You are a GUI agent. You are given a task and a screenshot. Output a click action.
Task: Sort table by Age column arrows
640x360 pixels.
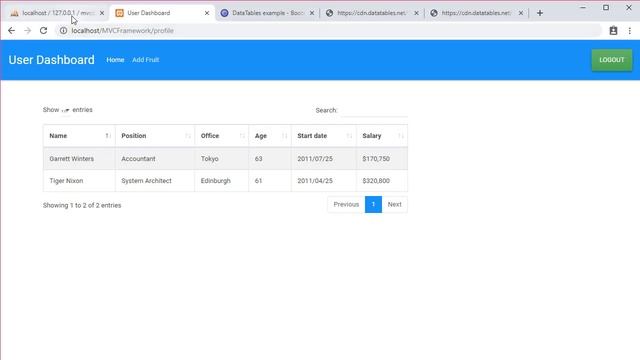[x=284, y=136]
